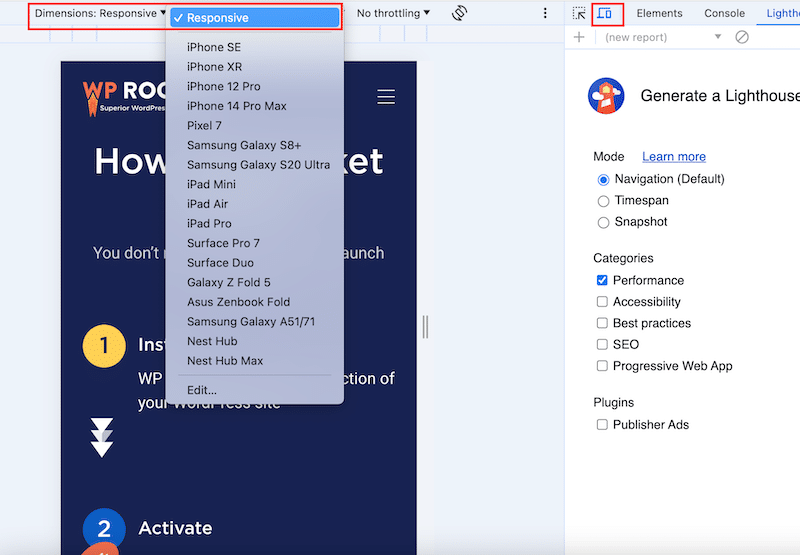Select iPad Pro device

pos(209,223)
